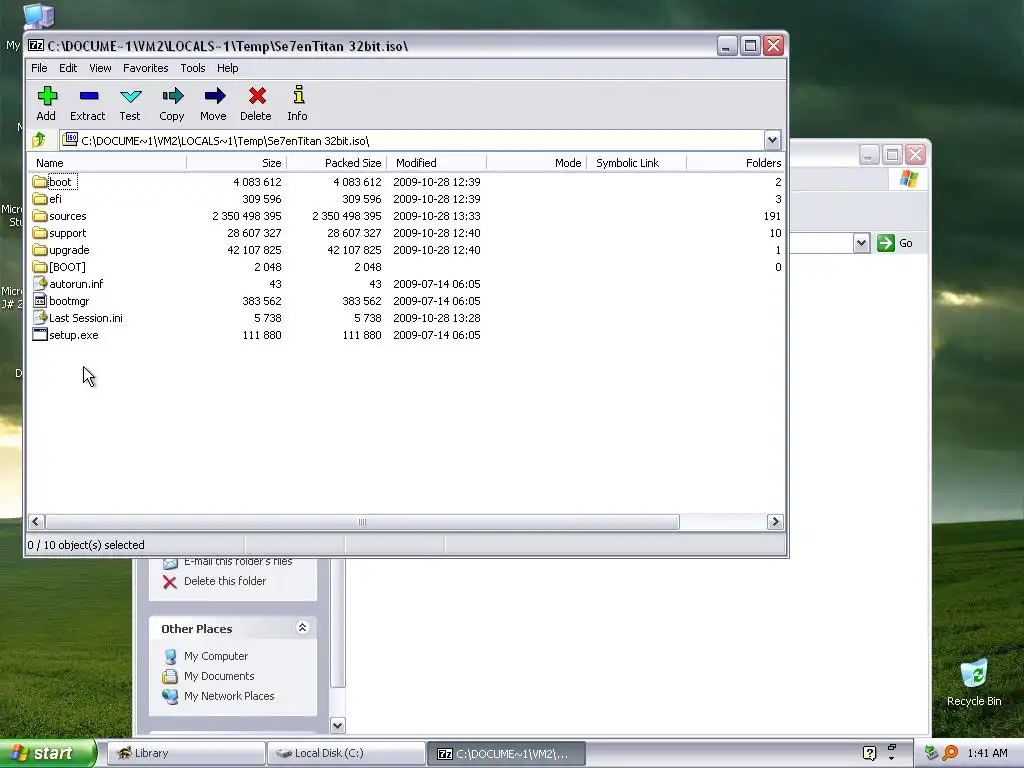Select the setup.exe file icon

[x=40, y=334]
